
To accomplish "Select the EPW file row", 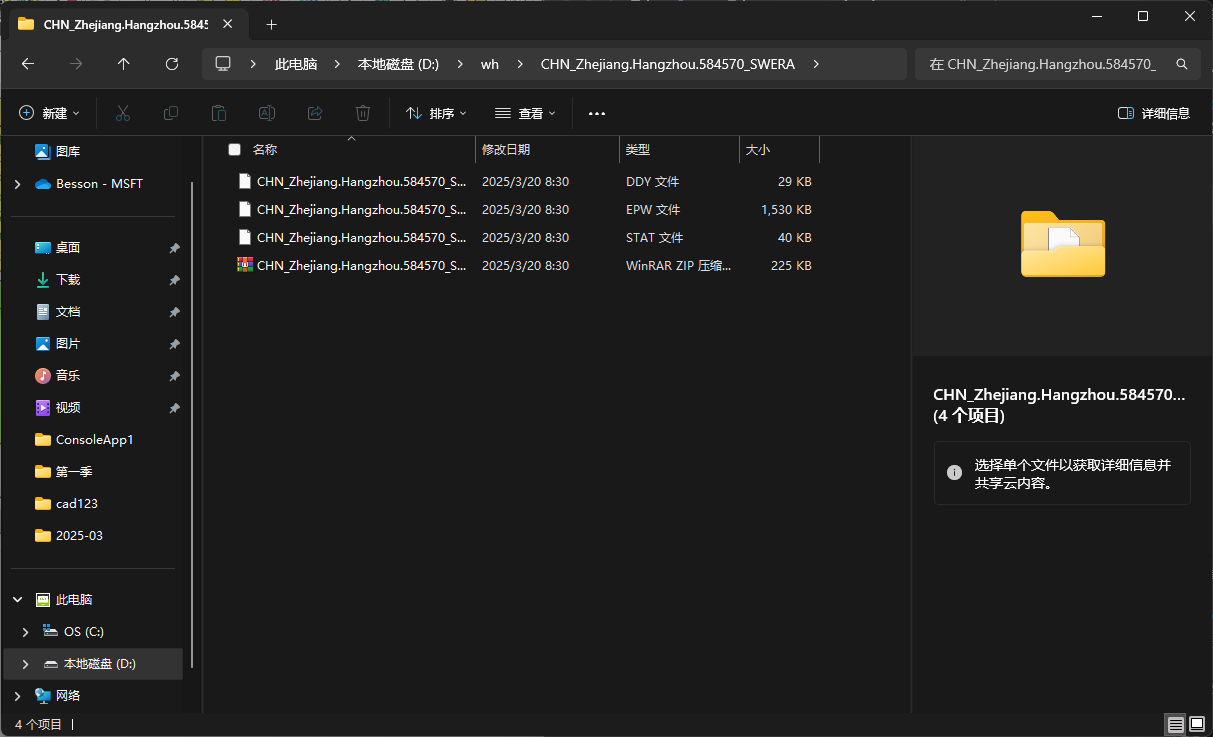I will tap(525, 210).
